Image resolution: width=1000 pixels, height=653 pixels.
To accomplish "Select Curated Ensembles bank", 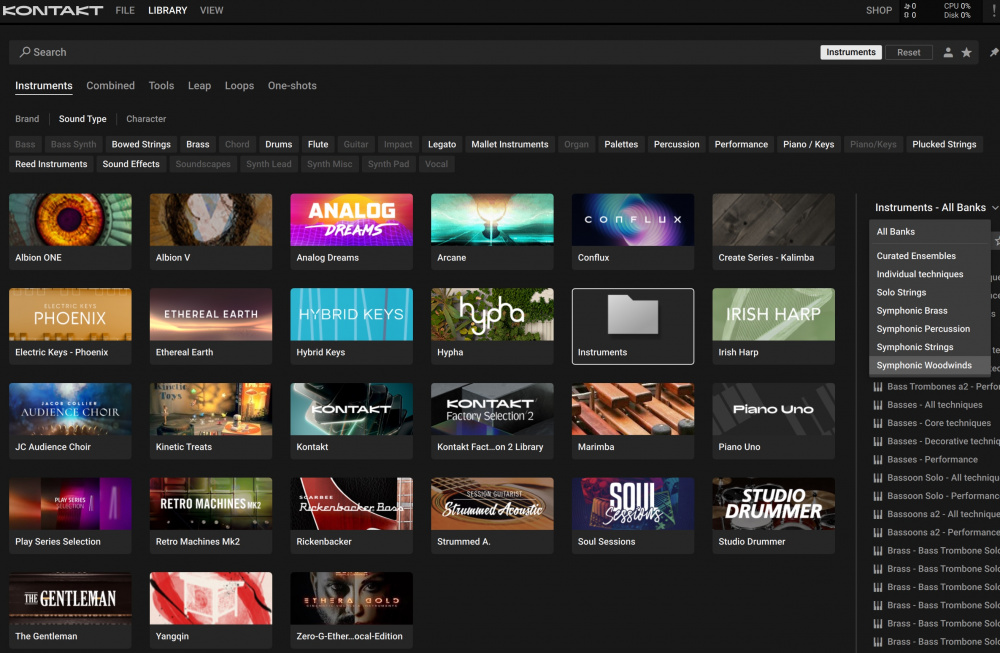I will tap(929, 256).
